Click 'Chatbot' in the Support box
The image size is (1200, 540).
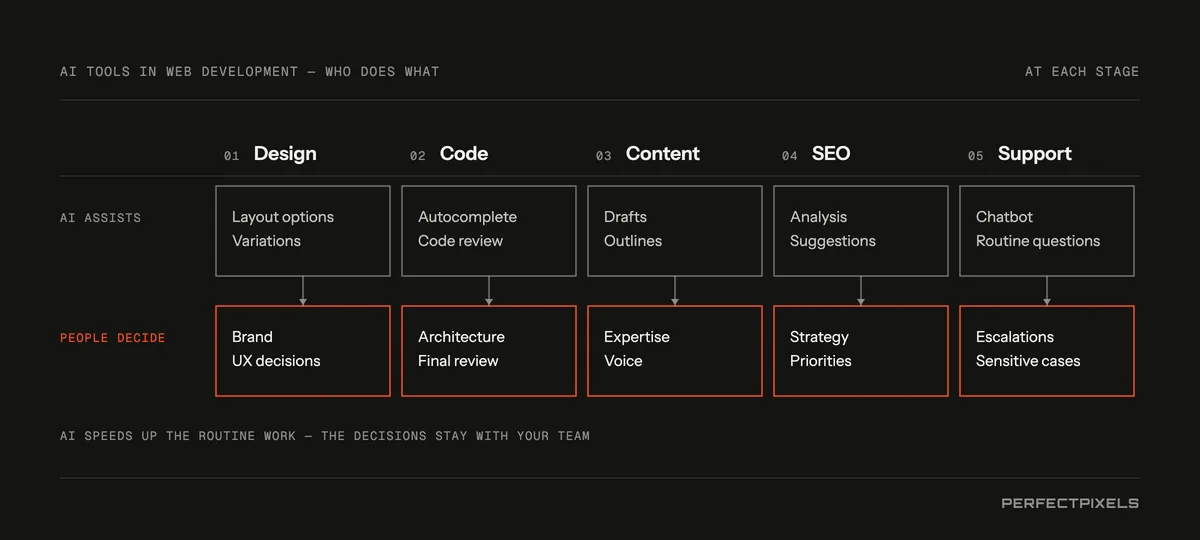(x=1004, y=217)
